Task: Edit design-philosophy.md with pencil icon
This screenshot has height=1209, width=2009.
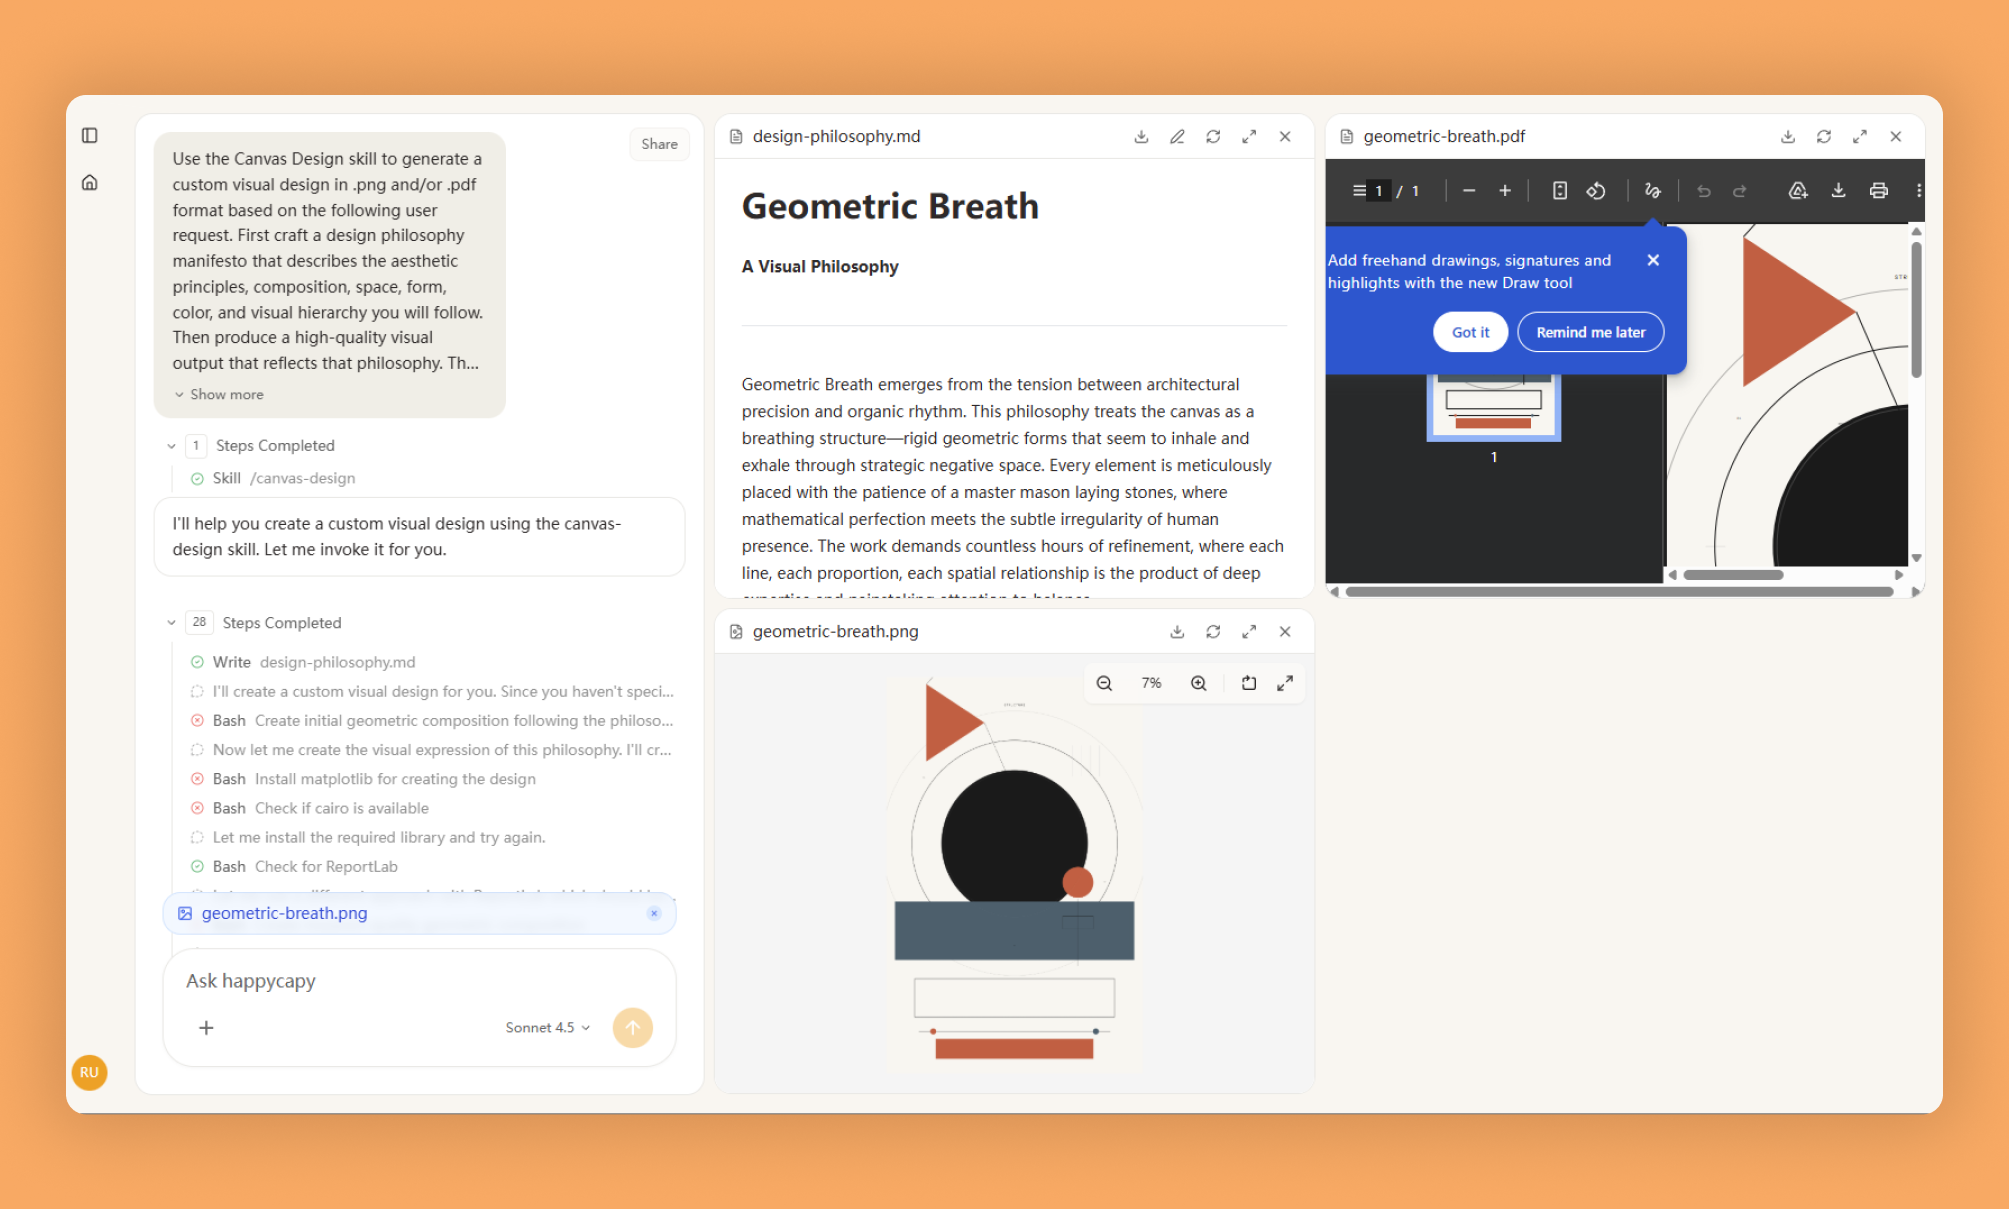Action: 1177,137
